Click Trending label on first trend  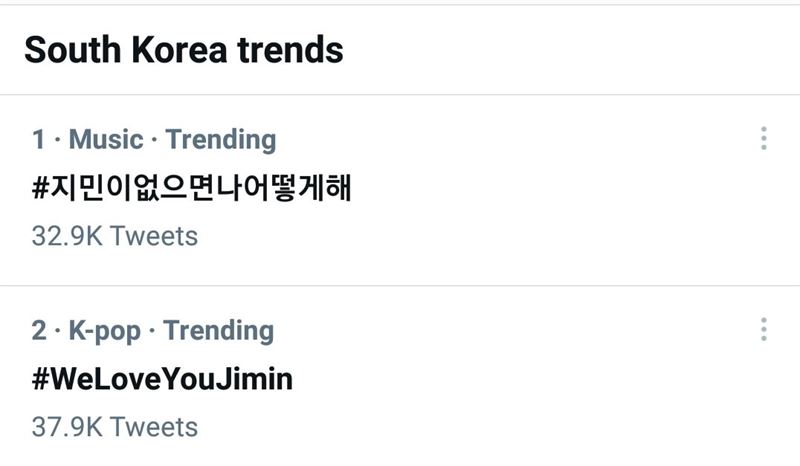(x=221, y=139)
